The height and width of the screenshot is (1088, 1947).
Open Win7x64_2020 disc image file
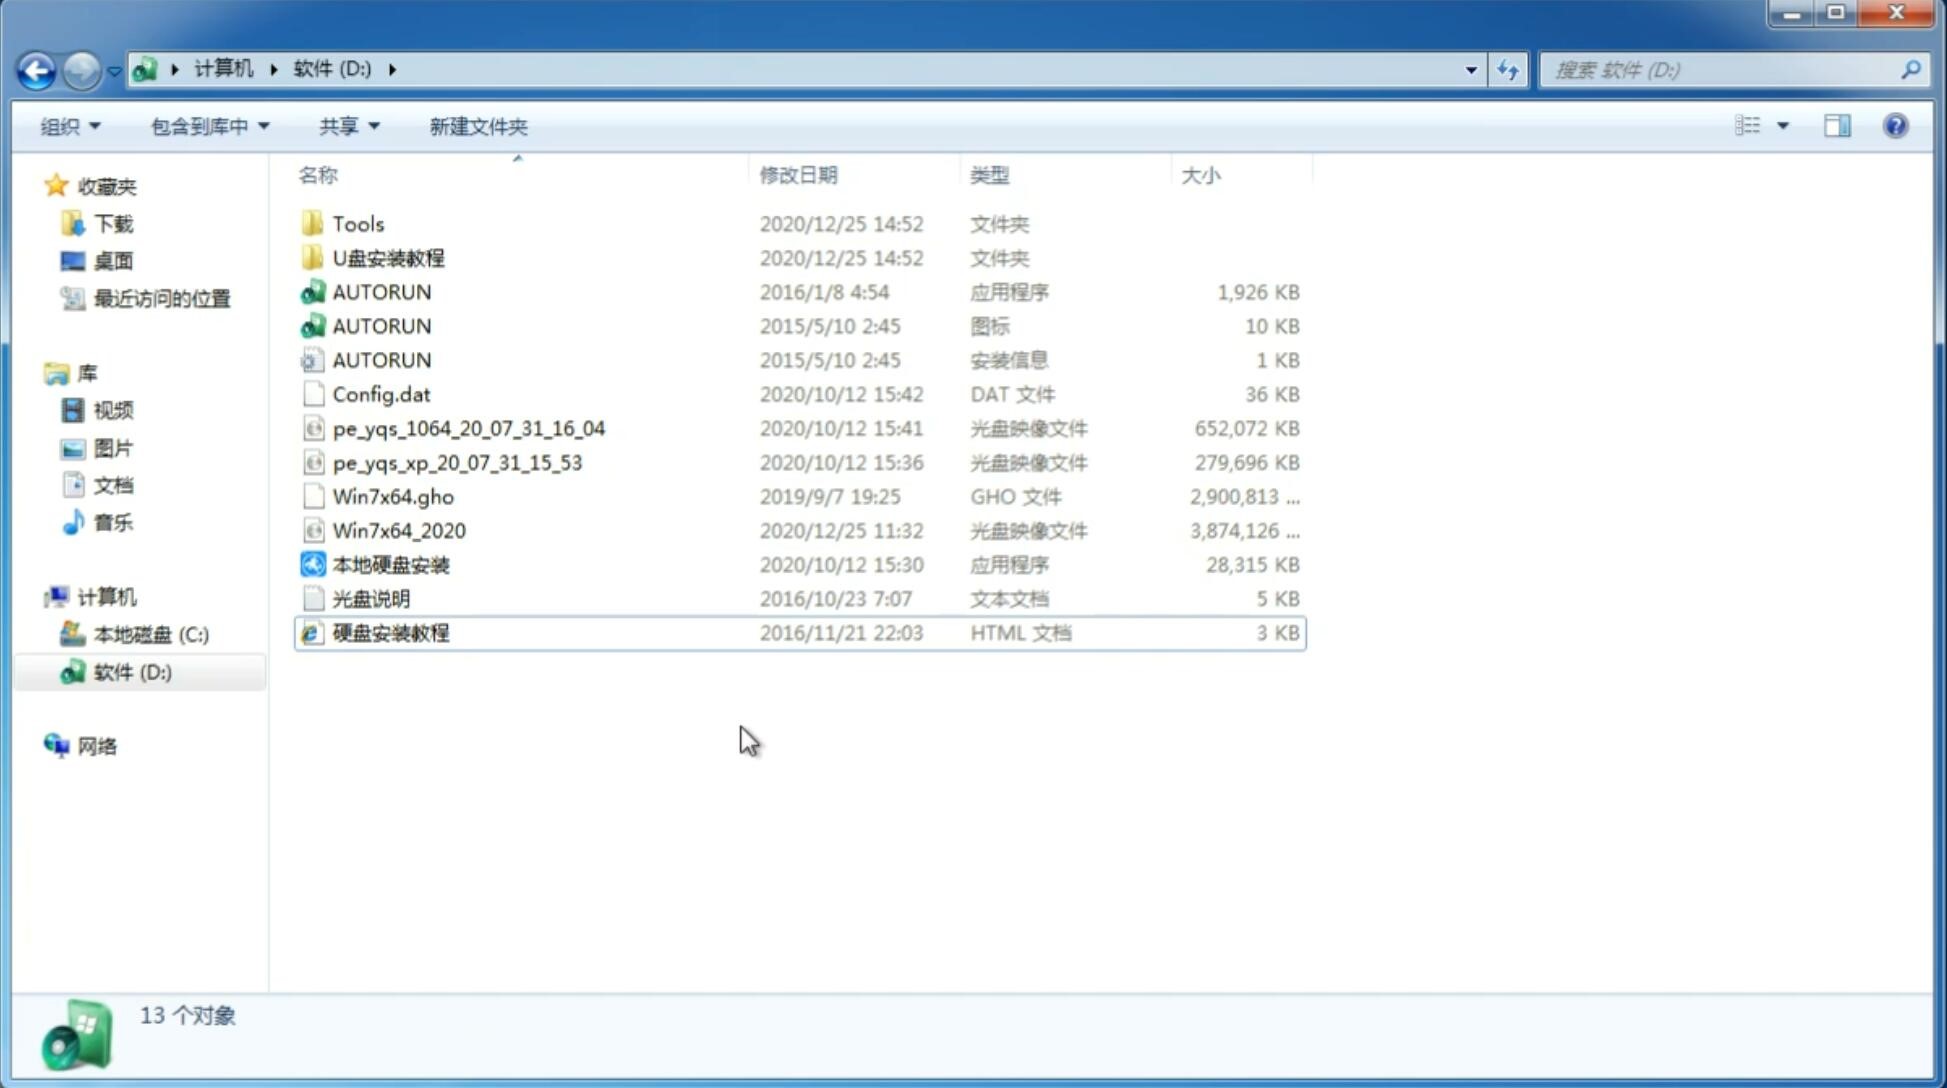[x=397, y=531]
